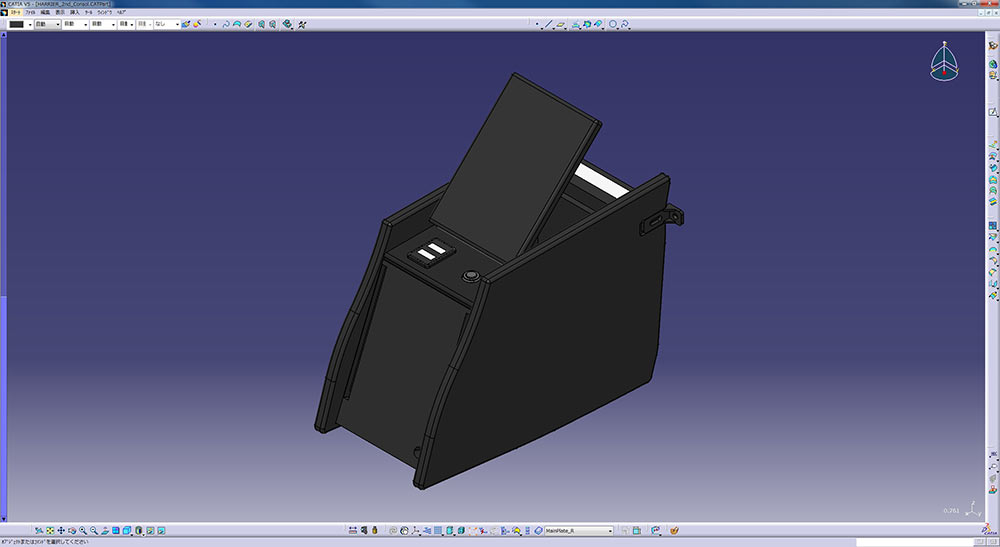Open the layered box icon with dropdown
Image resolution: width=1000 pixels, height=547 pixels.
(x=288, y=24)
